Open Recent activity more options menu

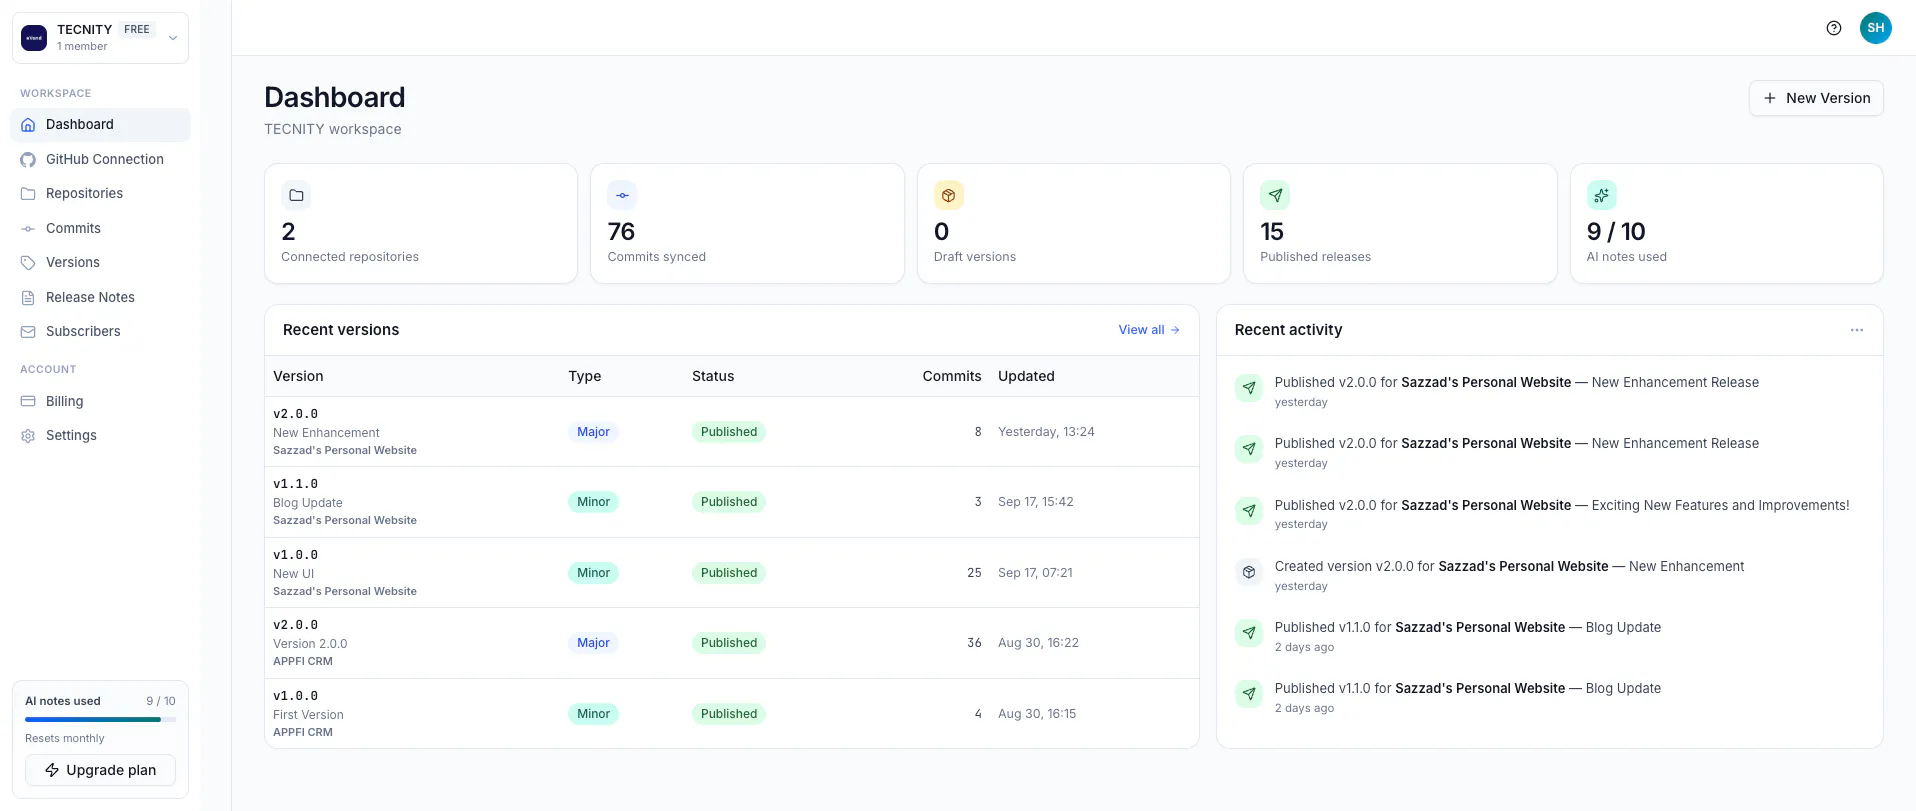click(1857, 330)
